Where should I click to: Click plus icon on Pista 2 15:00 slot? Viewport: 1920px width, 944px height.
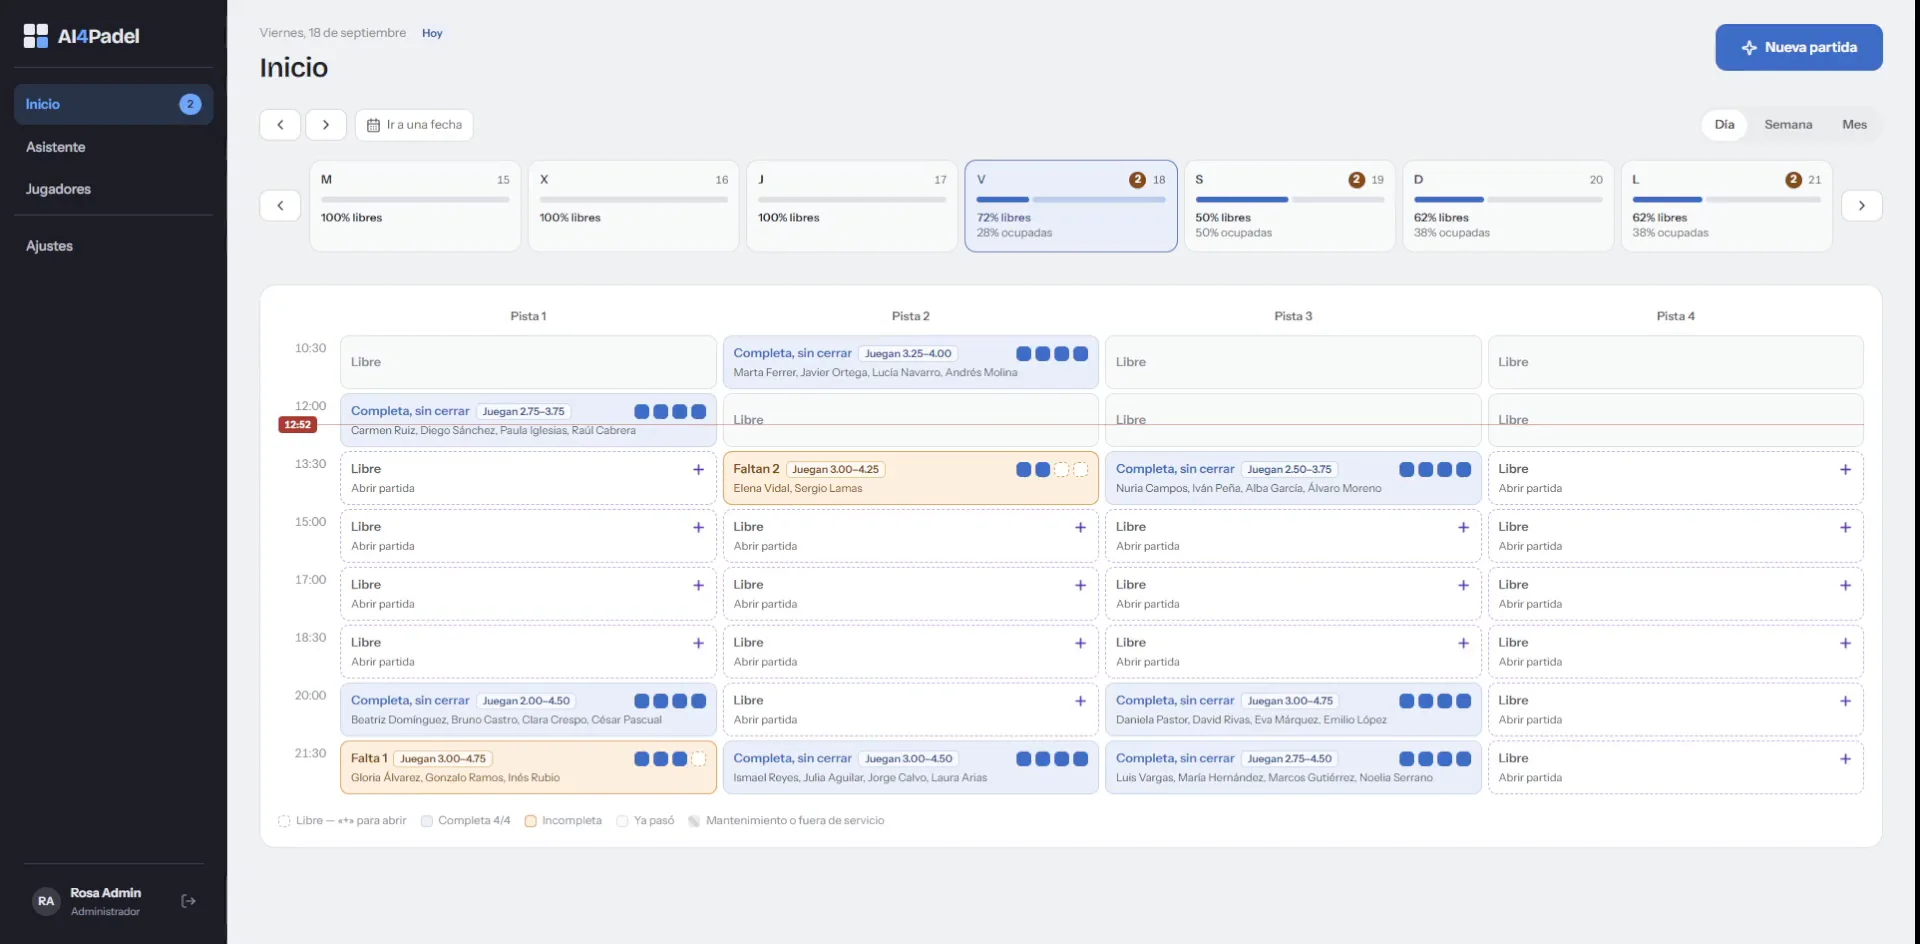[1080, 527]
